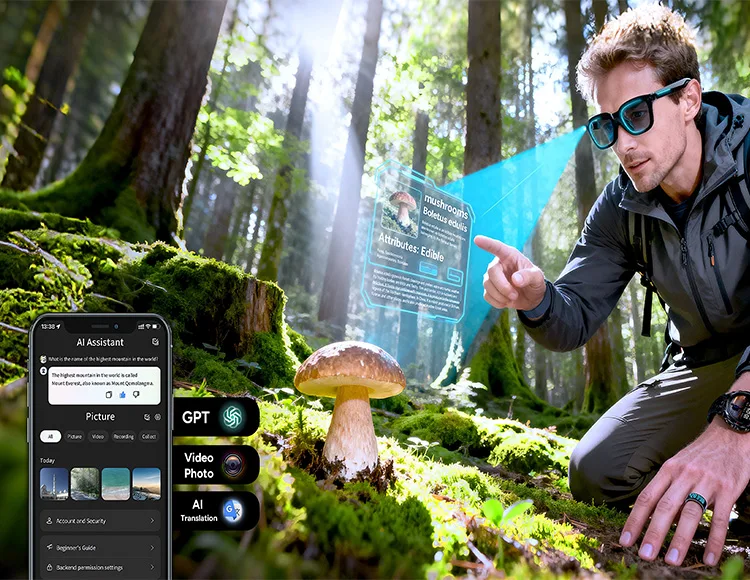Select the Picture filter tab
Viewport: 750px width, 580px height.
click(75, 437)
